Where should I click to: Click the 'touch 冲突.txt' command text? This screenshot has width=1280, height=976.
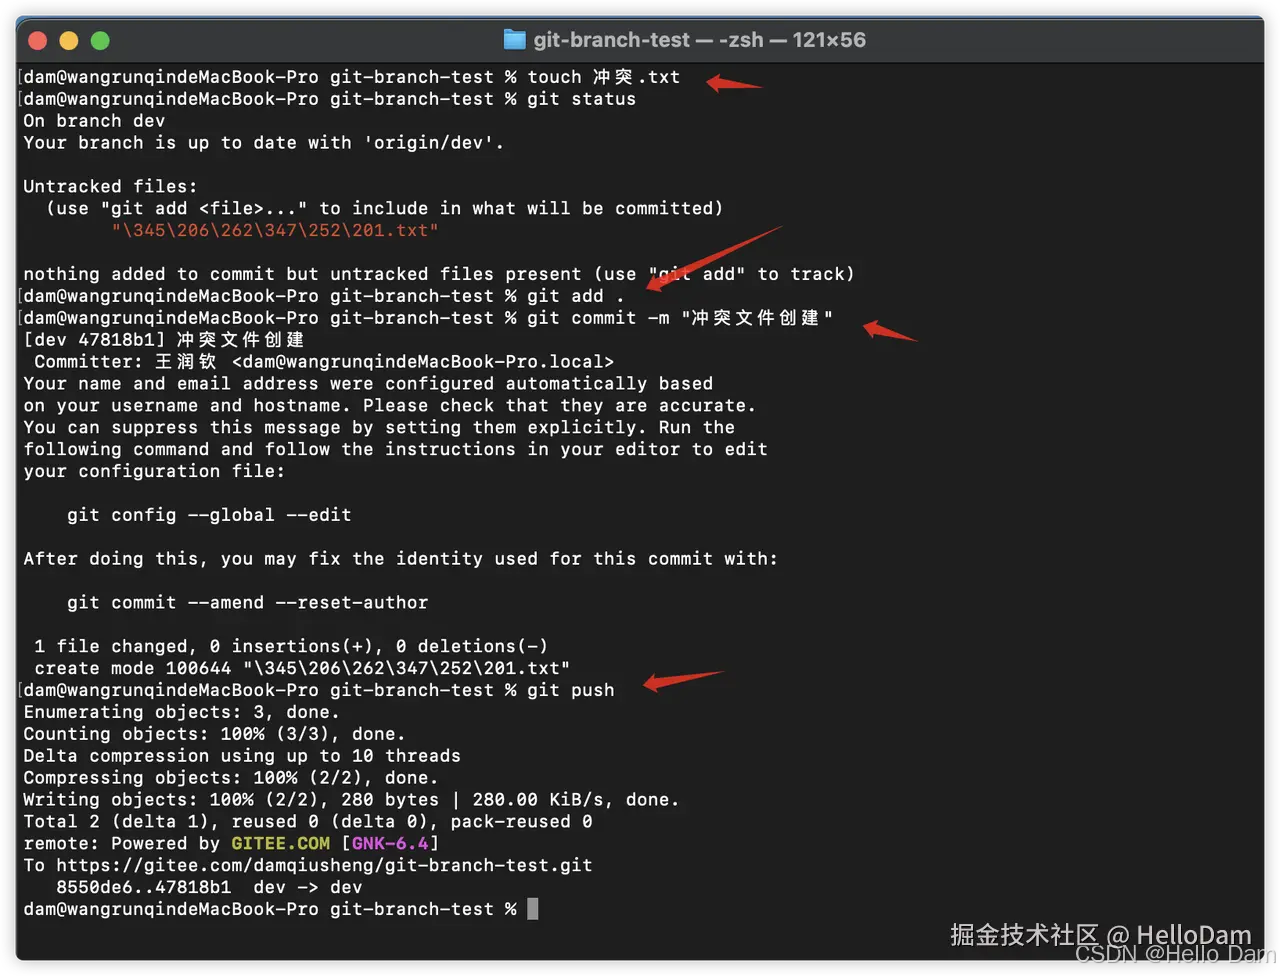click(x=604, y=77)
